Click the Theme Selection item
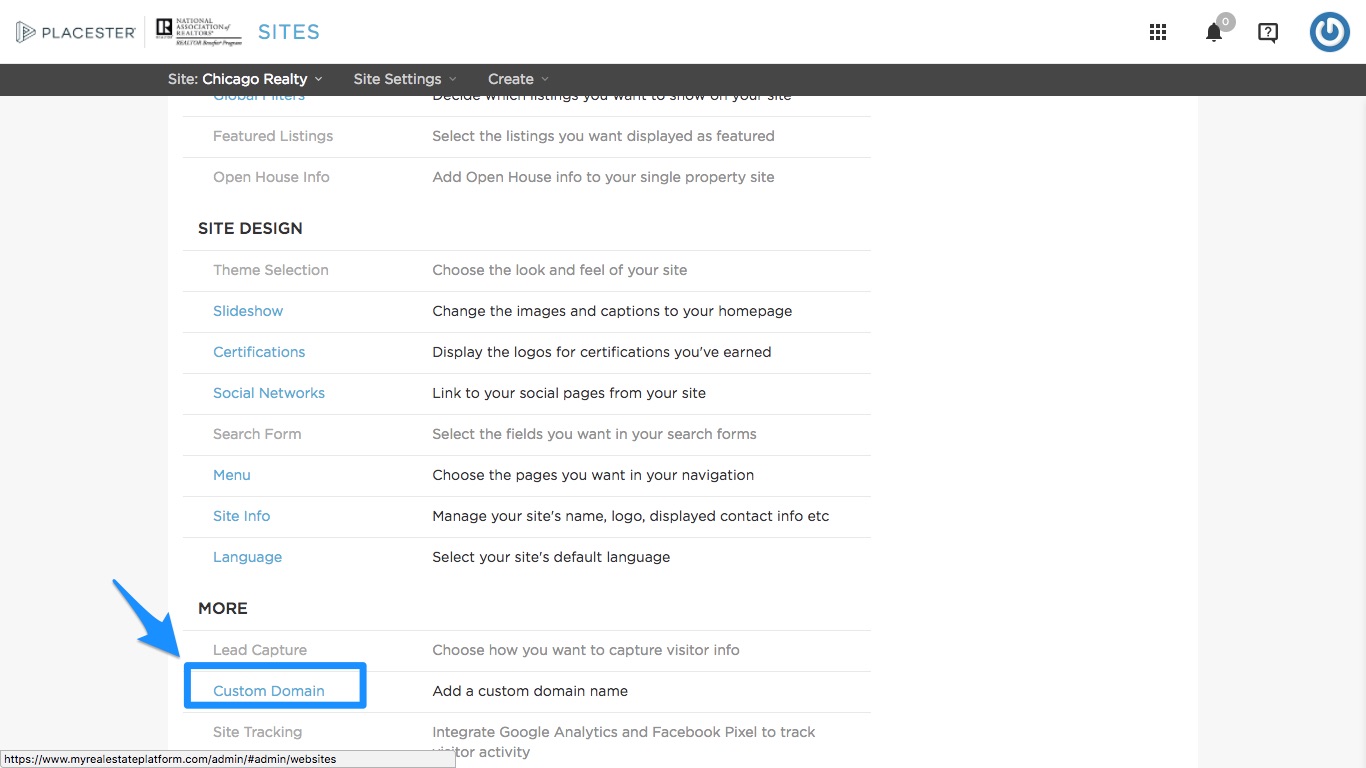Screen dimensions: 1366x768 click(271, 270)
